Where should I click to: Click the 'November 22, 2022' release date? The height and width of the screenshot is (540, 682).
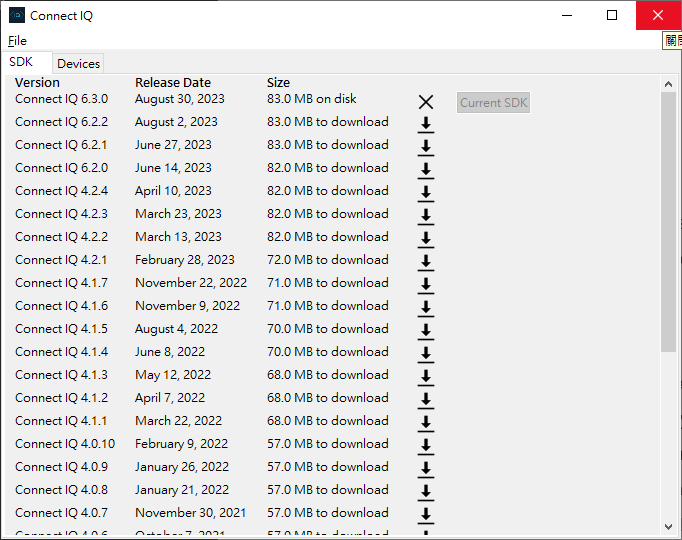coord(191,283)
